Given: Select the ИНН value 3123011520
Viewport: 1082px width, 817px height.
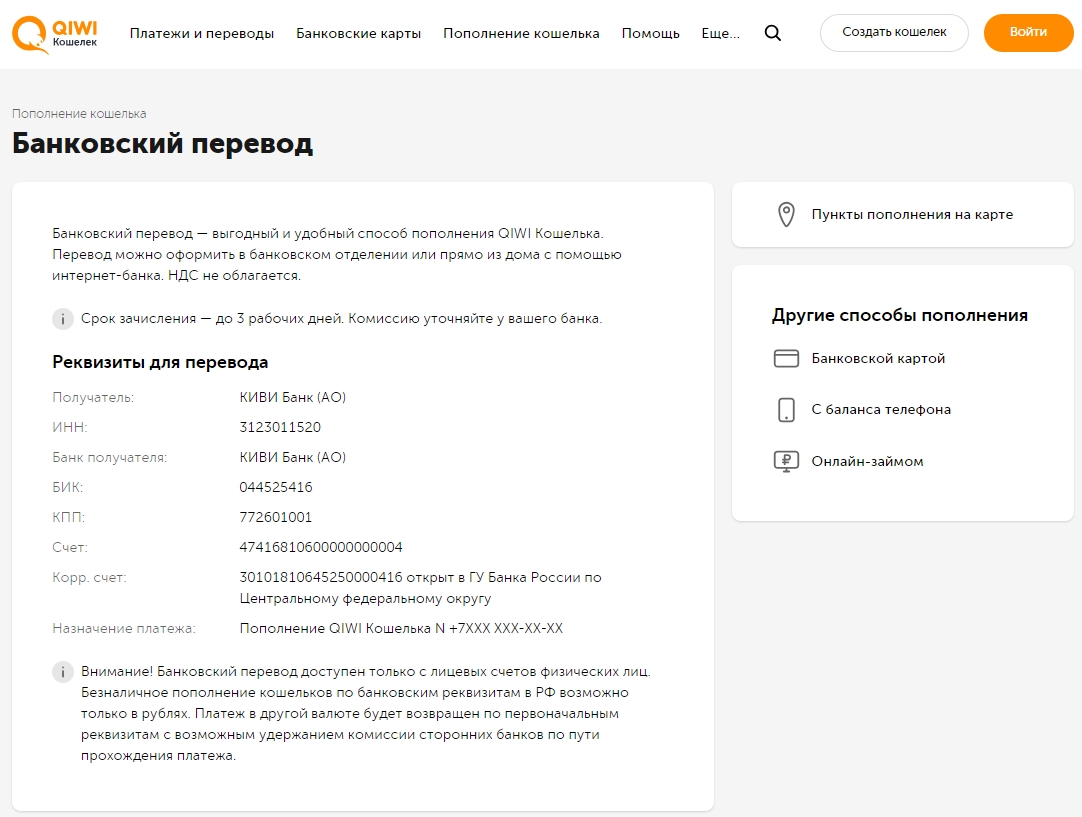Looking at the screenshot, I should pyautogui.click(x=280, y=427).
